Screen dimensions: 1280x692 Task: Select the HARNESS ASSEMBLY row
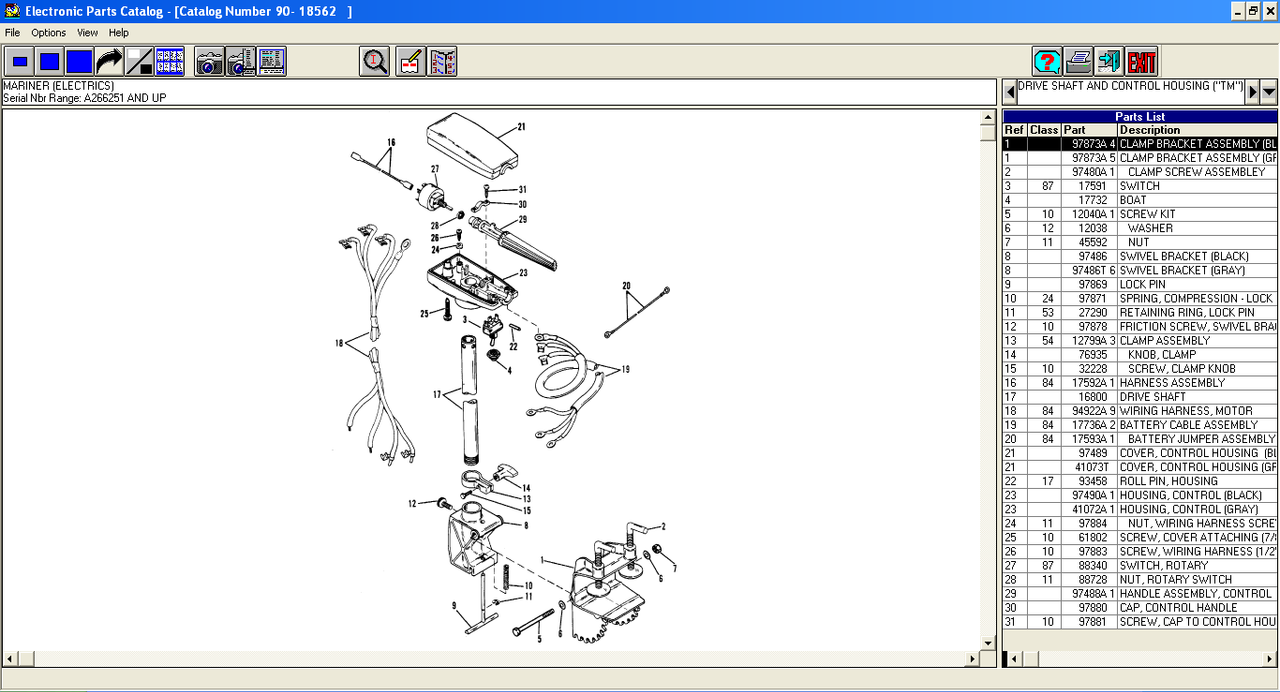click(1140, 382)
